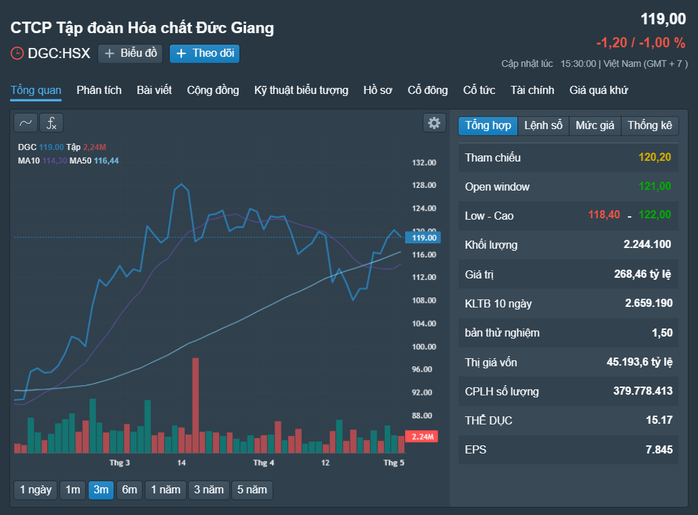The height and width of the screenshot is (515, 698).
Task: Set chart range to 1 ngày
Action: click(x=36, y=490)
